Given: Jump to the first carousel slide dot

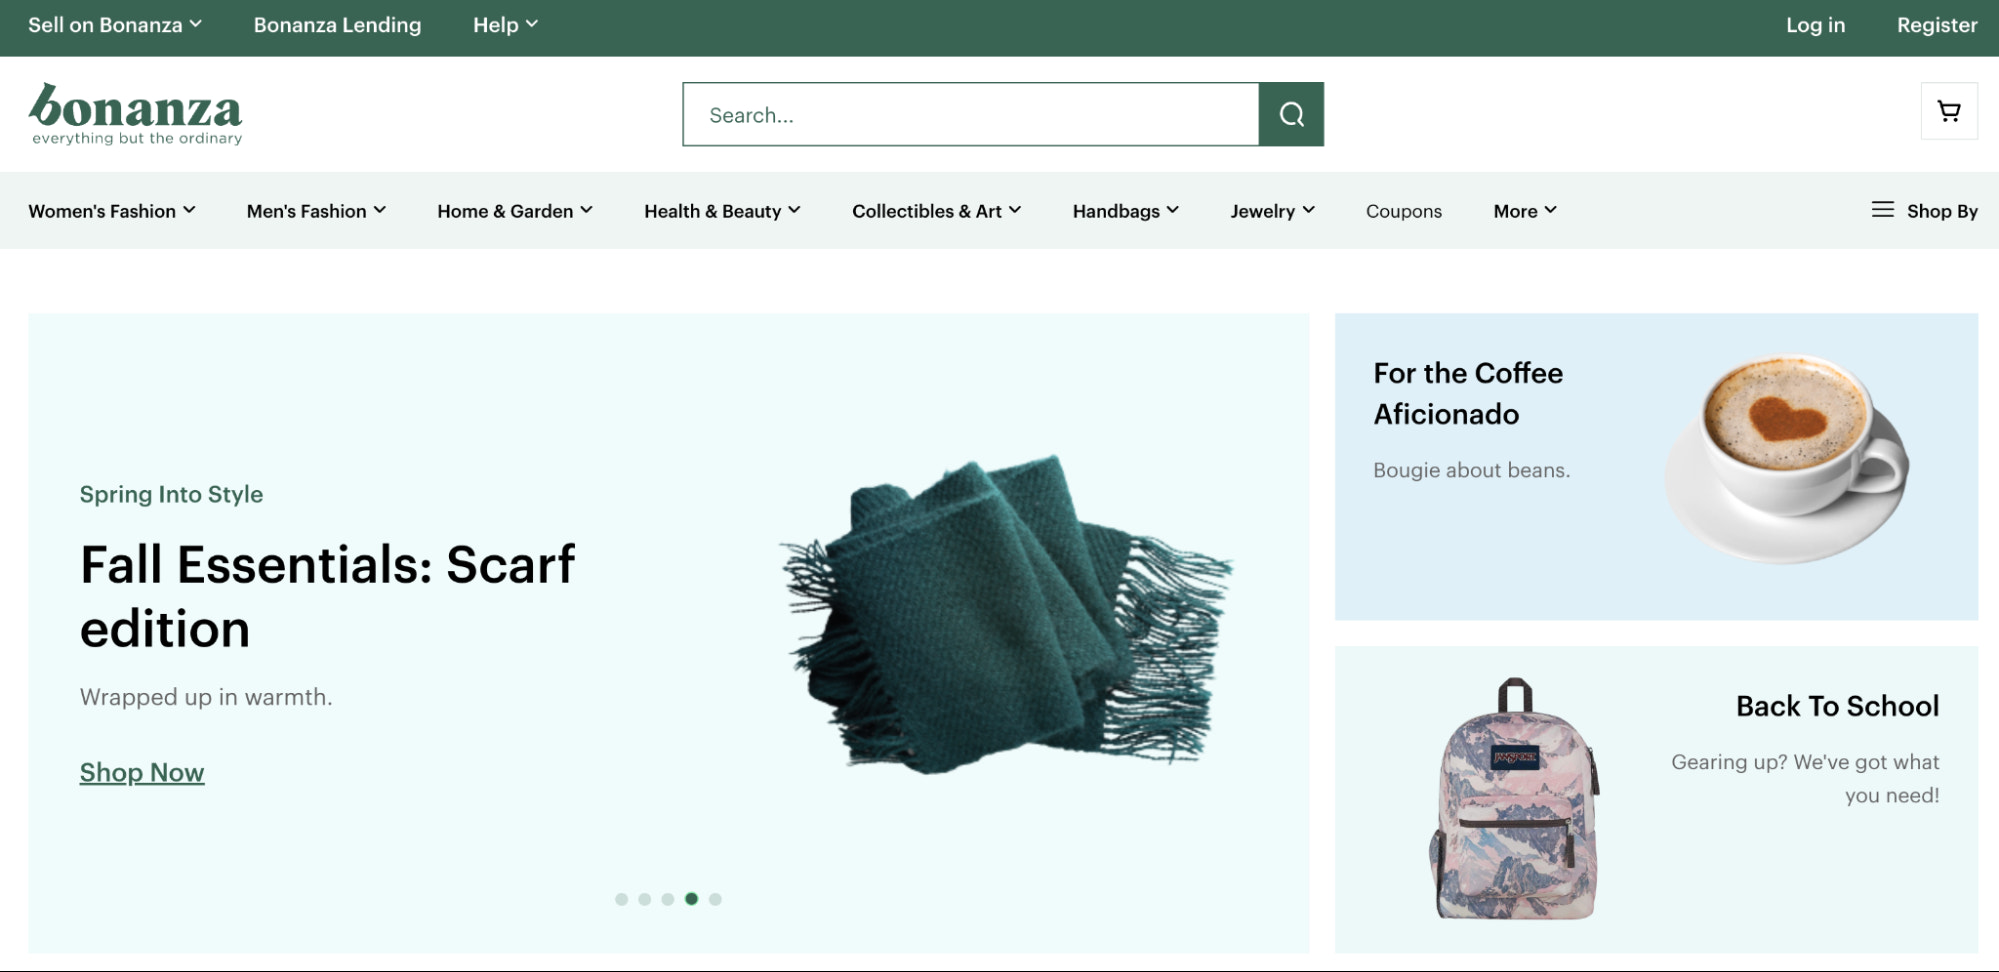Looking at the screenshot, I should 623,899.
